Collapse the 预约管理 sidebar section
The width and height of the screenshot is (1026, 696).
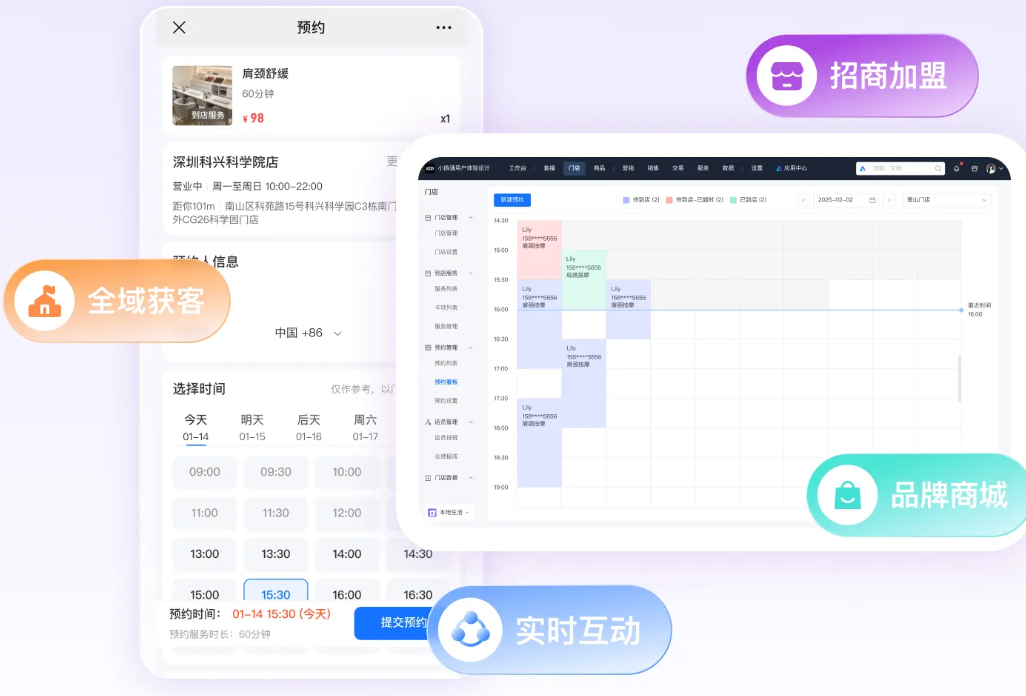[x=471, y=347]
